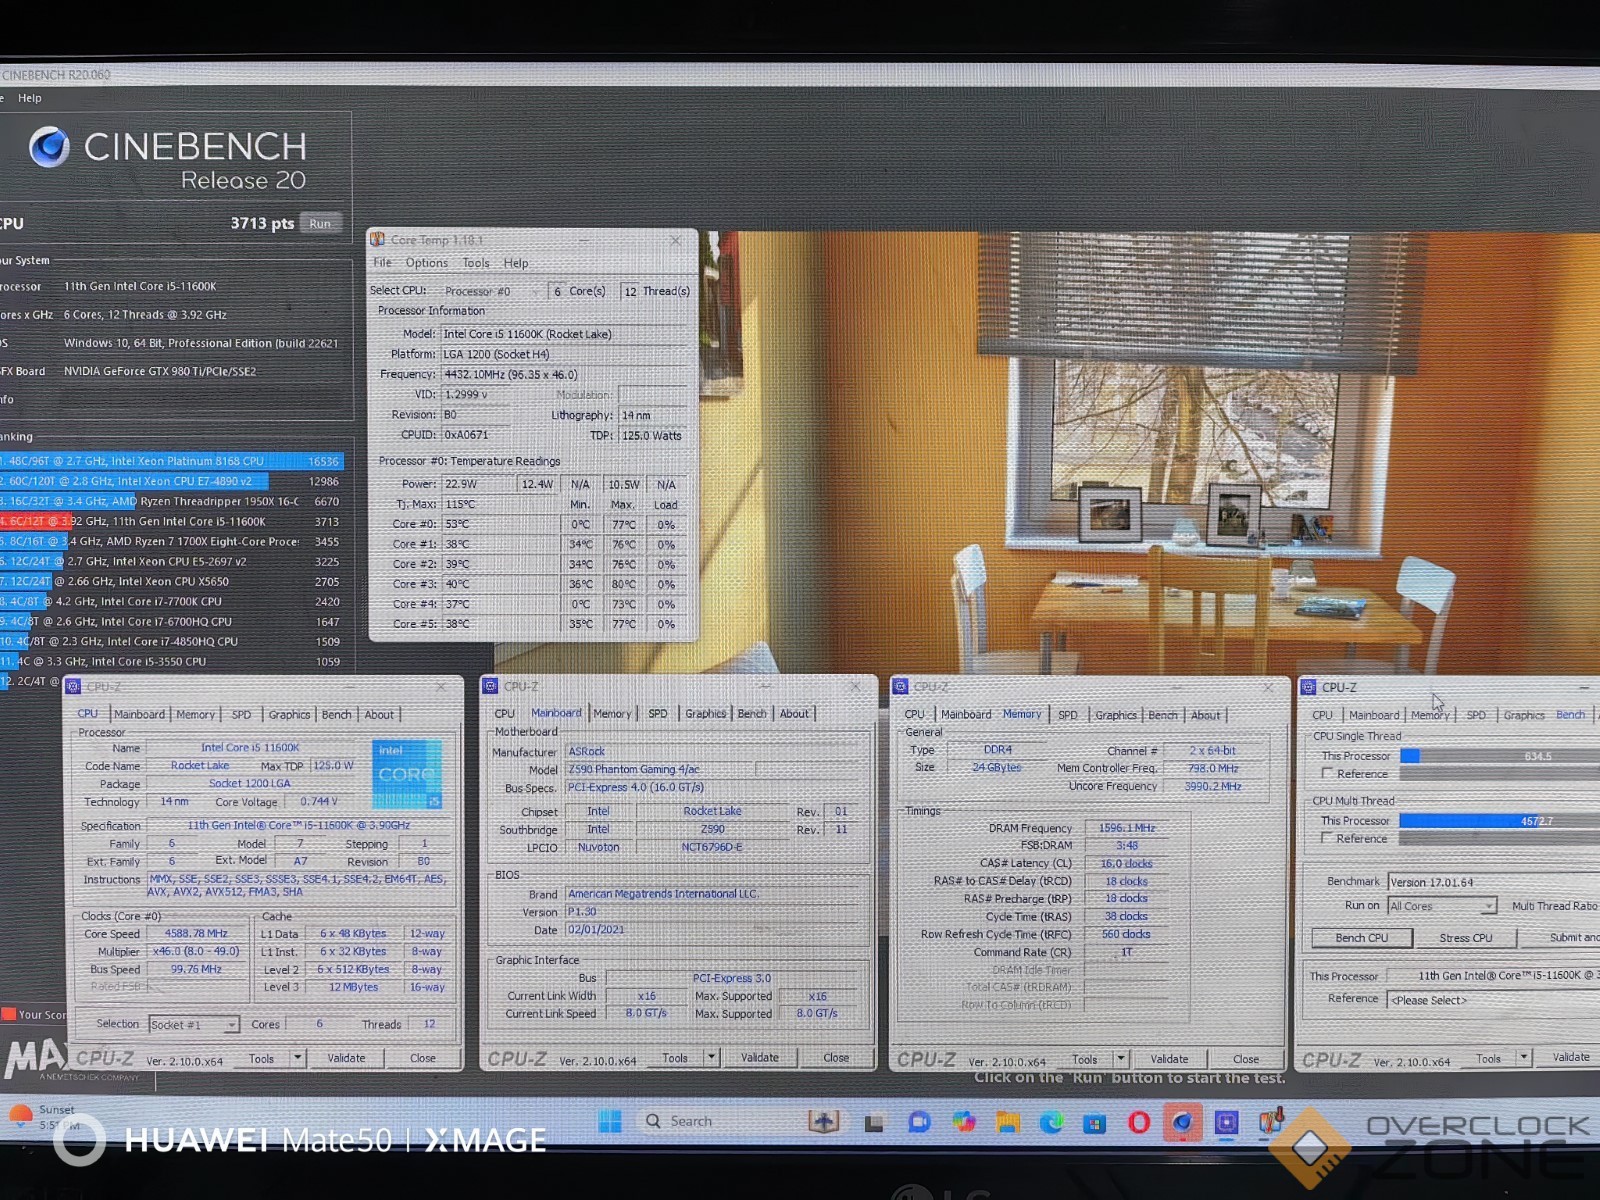Click the multi thread This Processor score bar
The width and height of the screenshot is (1600, 1200).
(x=1500, y=821)
